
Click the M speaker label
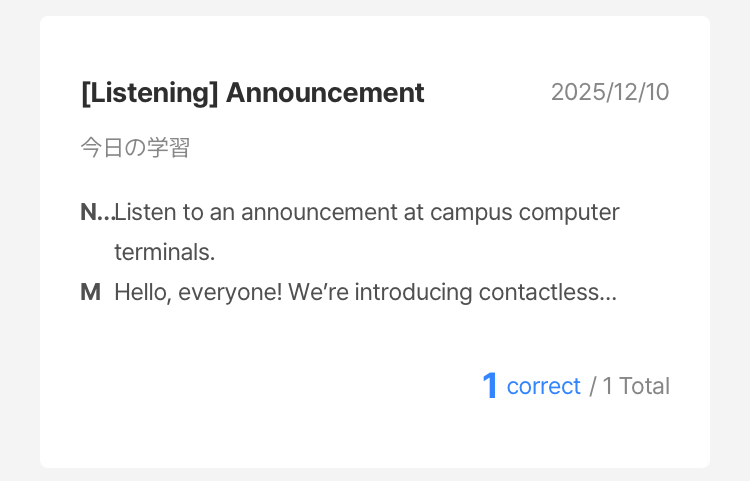(91, 292)
